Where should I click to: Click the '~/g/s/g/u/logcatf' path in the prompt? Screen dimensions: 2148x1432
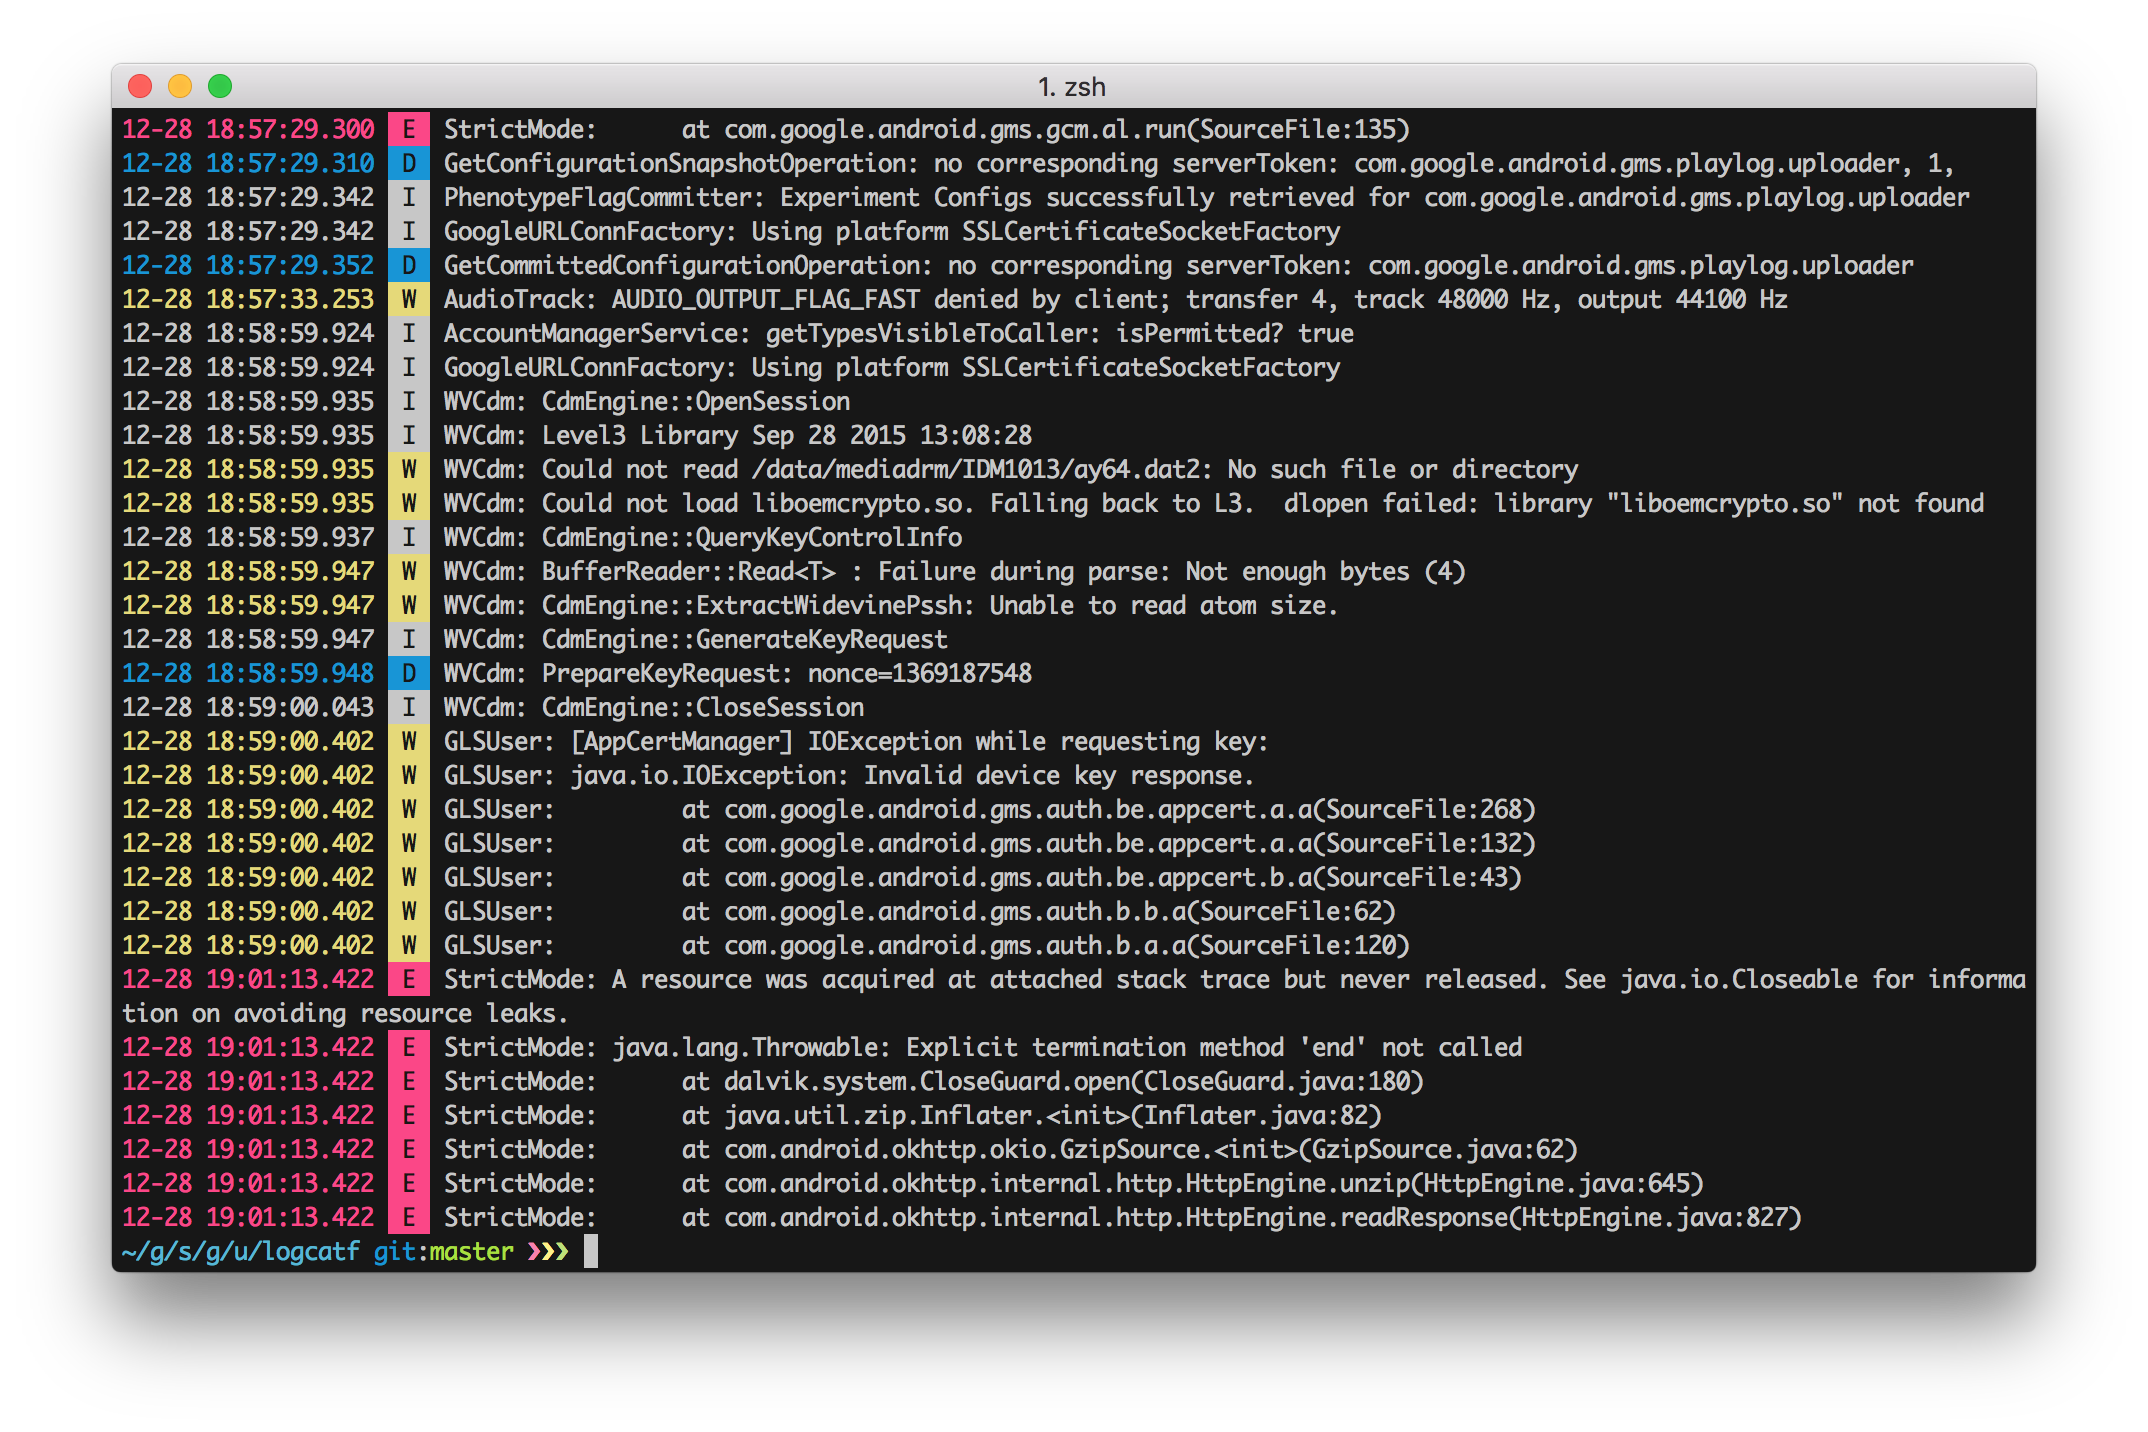pyautogui.click(x=240, y=1252)
